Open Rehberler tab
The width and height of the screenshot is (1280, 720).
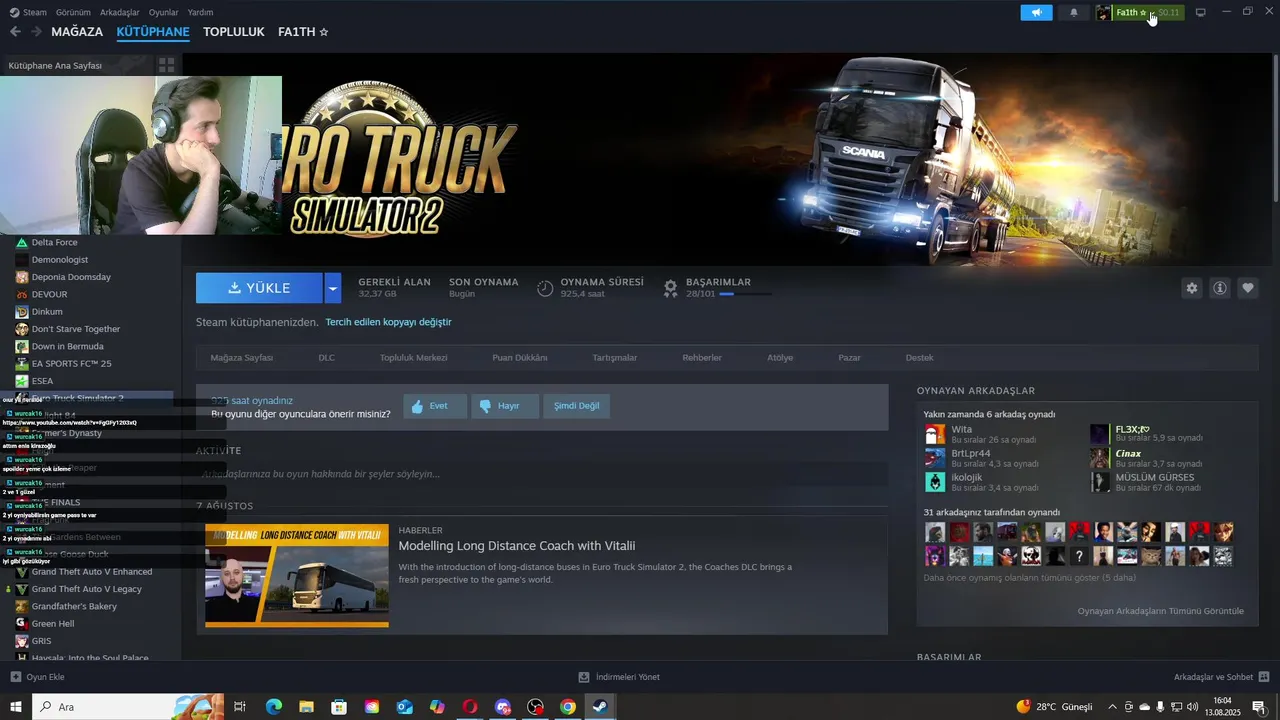[x=702, y=358]
